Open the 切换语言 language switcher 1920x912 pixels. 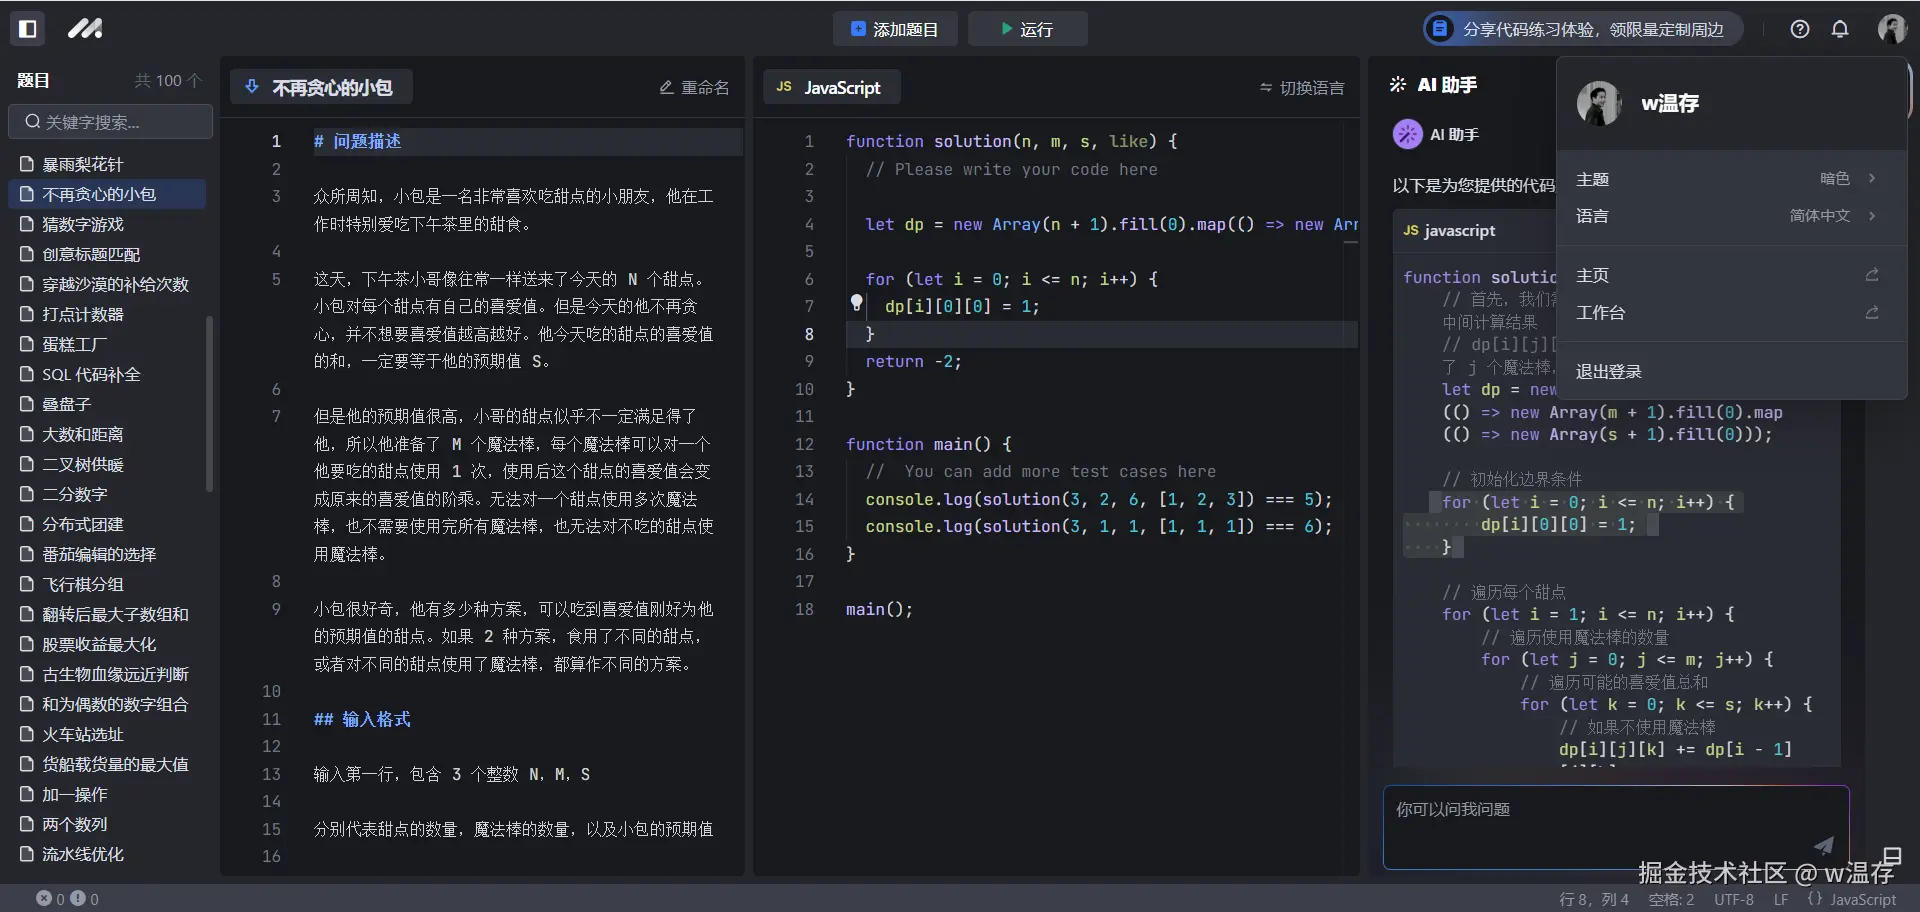click(x=1301, y=87)
